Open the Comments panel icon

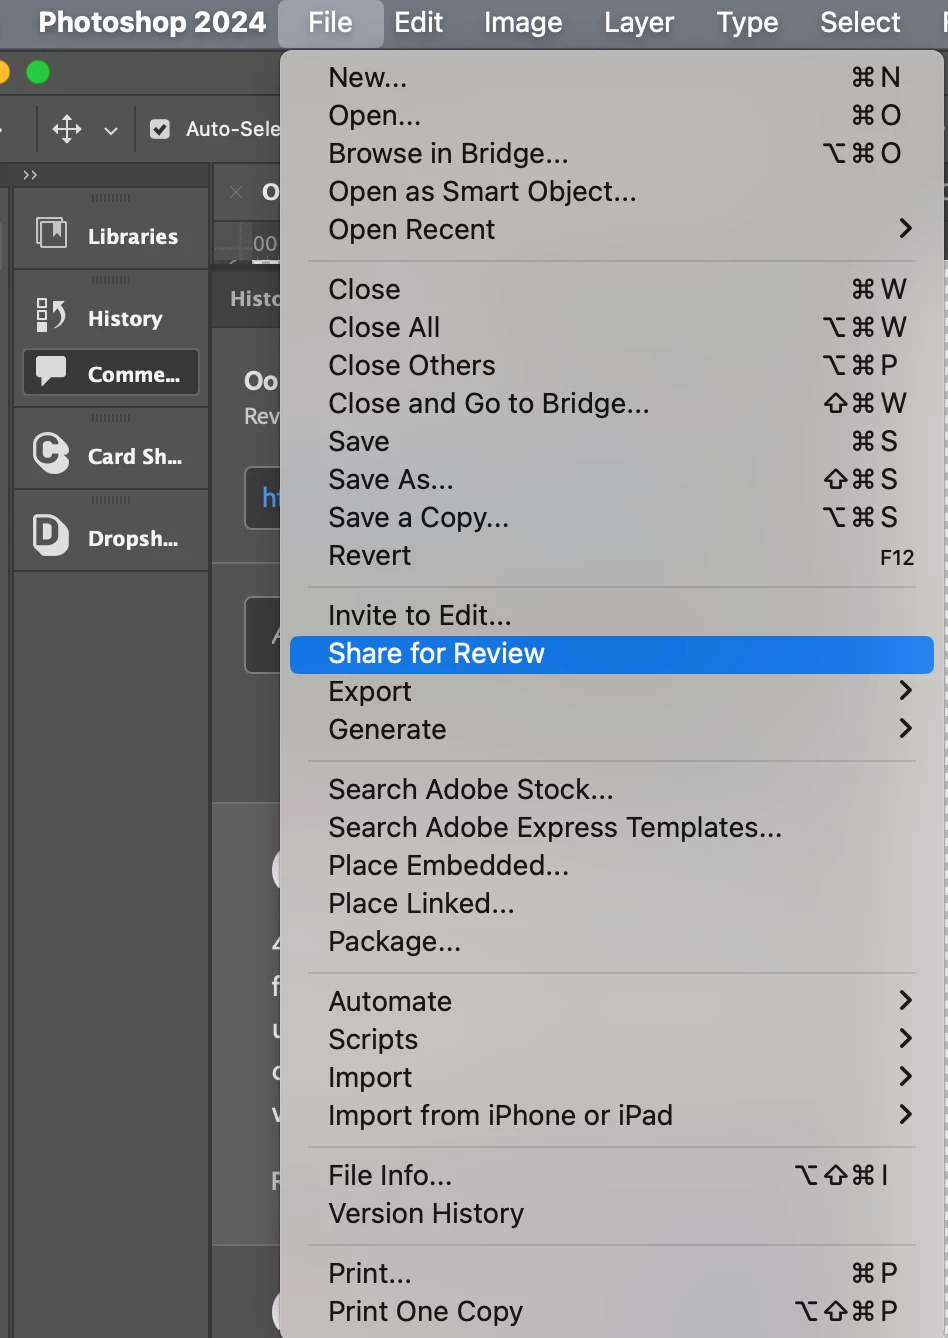(x=51, y=372)
